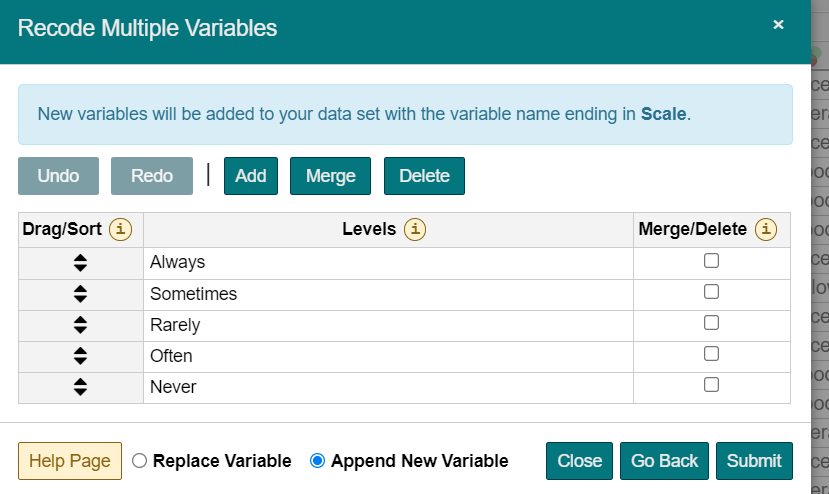Choose the Append New Variable radio button

pyautogui.click(x=318, y=461)
